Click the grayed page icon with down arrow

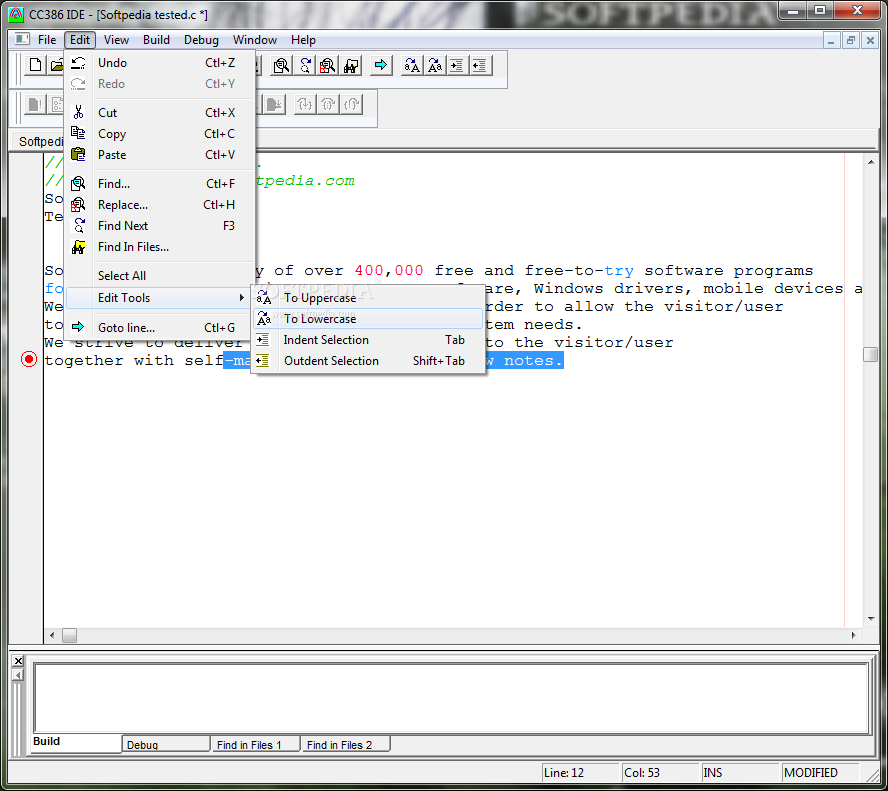(x=275, y=105)
